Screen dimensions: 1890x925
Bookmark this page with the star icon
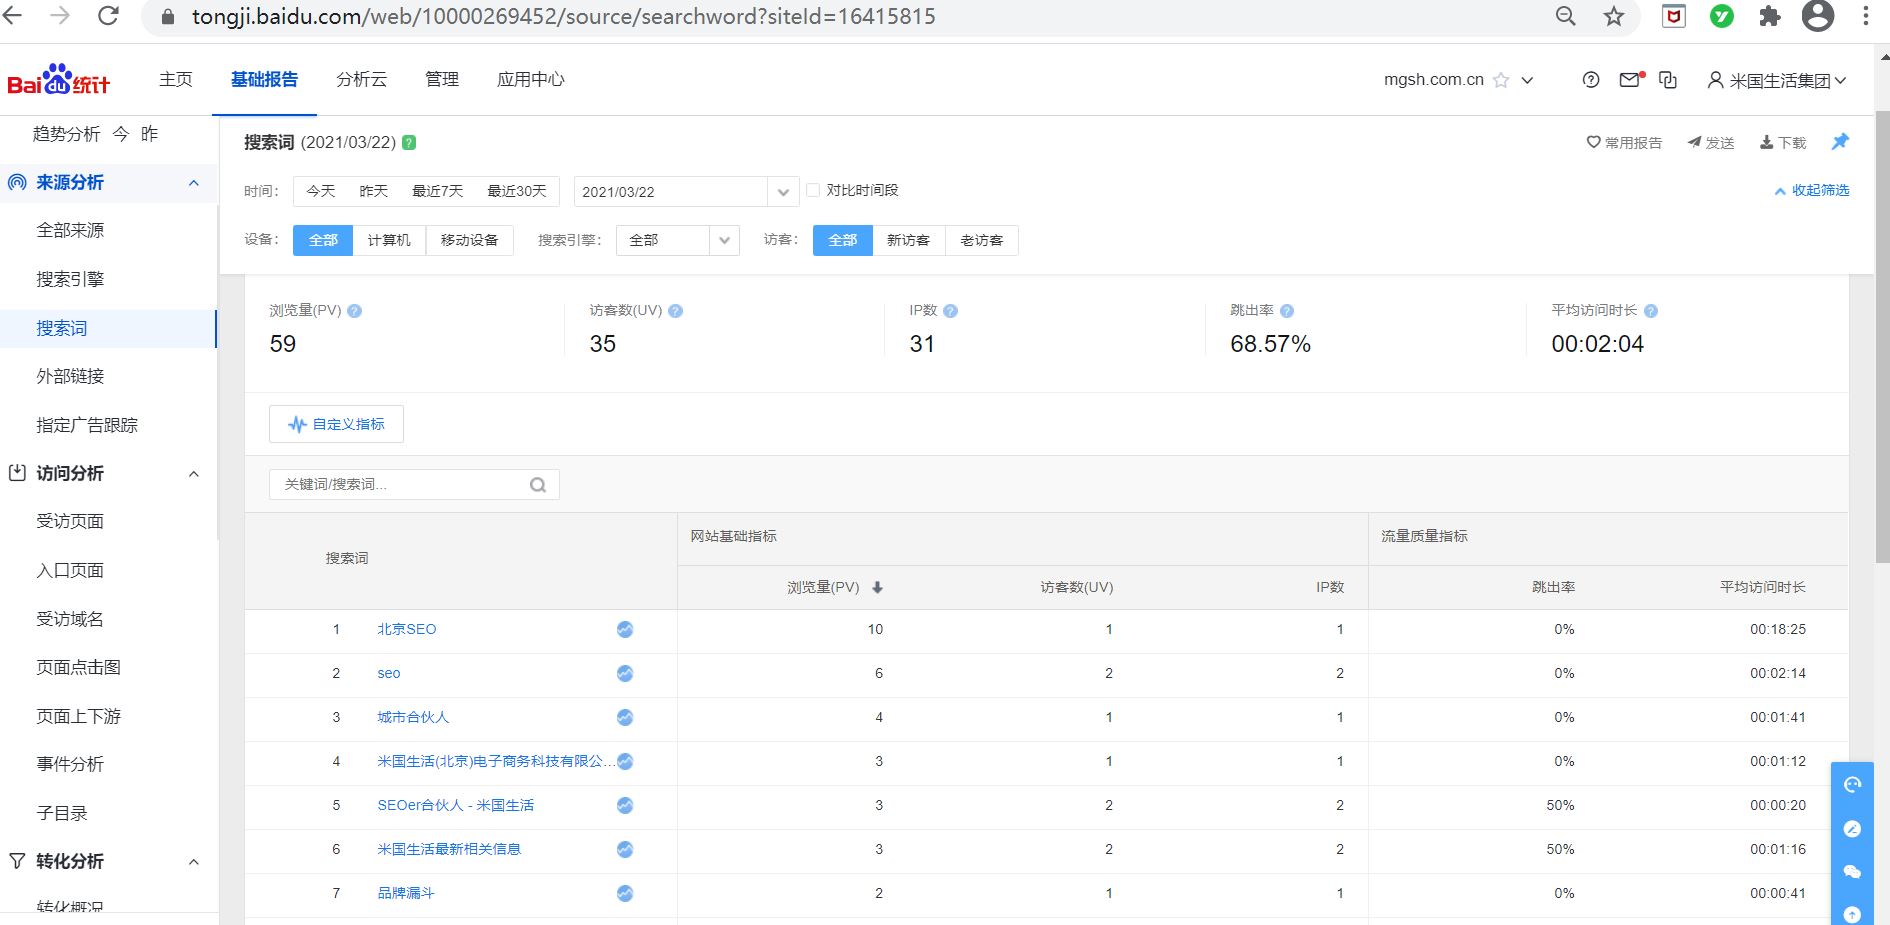coord(1614,16)
